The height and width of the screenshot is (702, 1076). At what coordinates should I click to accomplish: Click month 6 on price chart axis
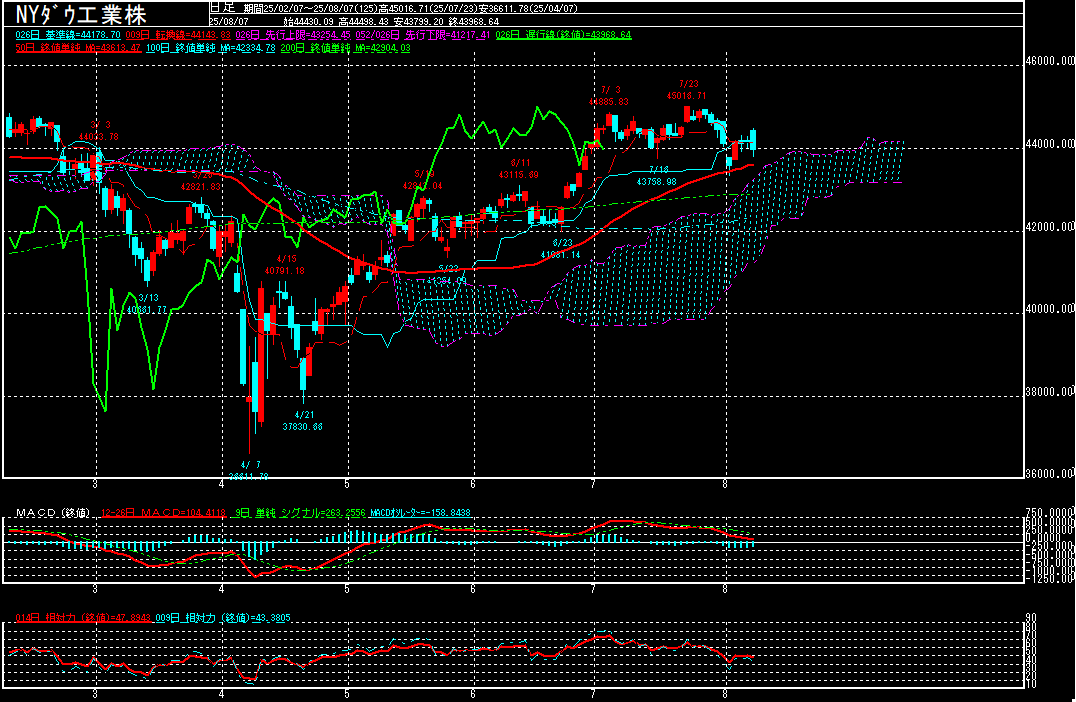[x=473, y=484]
